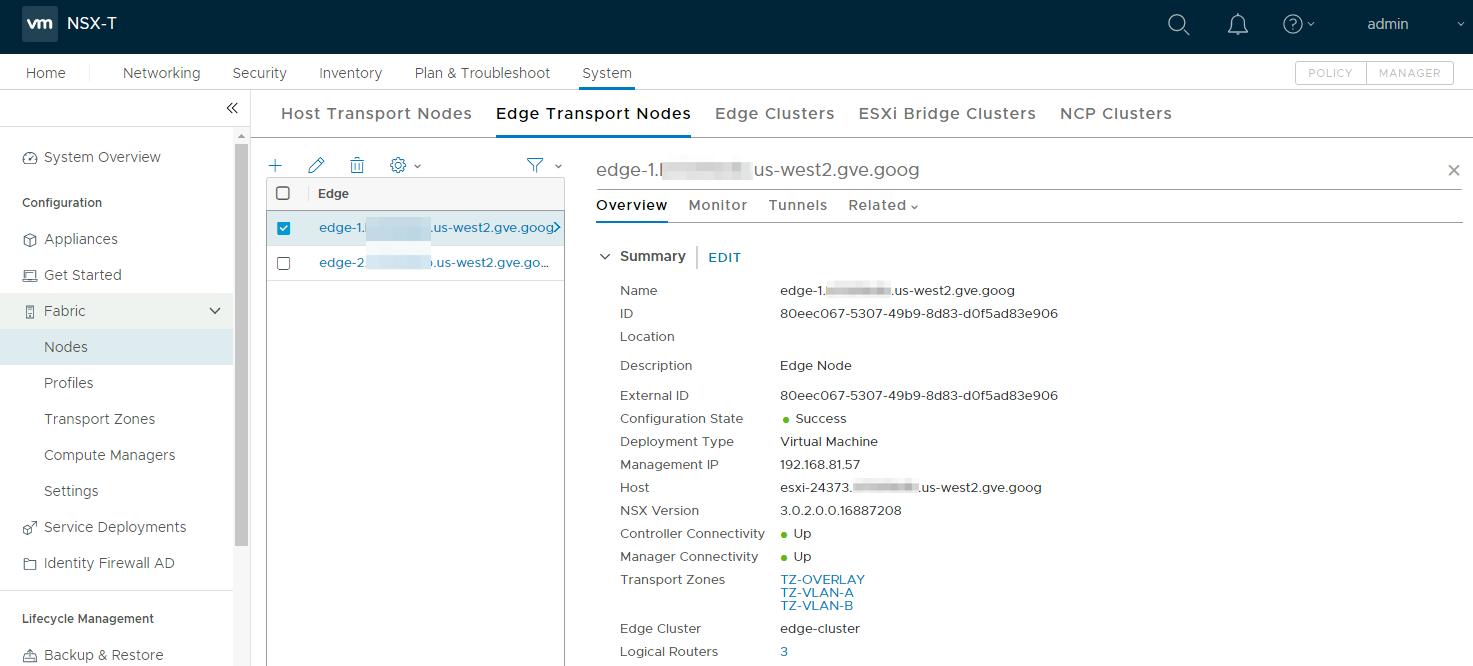This screenshot has width=1473, height=666.
Task: Select the Overview detail tab
Action: click(x=632, y=205)
